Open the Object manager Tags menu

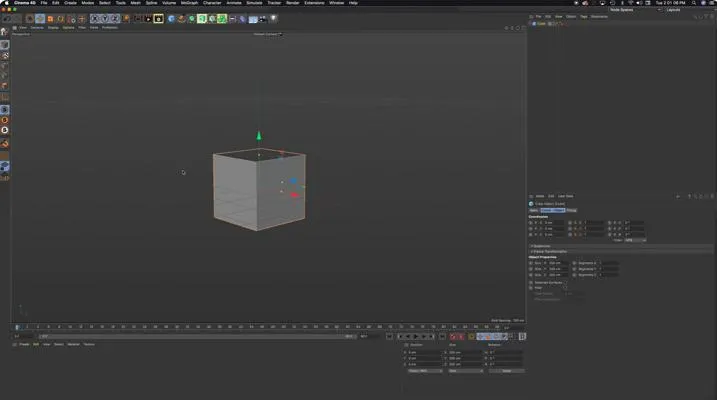pyautogui.click(x=583, y=16)
